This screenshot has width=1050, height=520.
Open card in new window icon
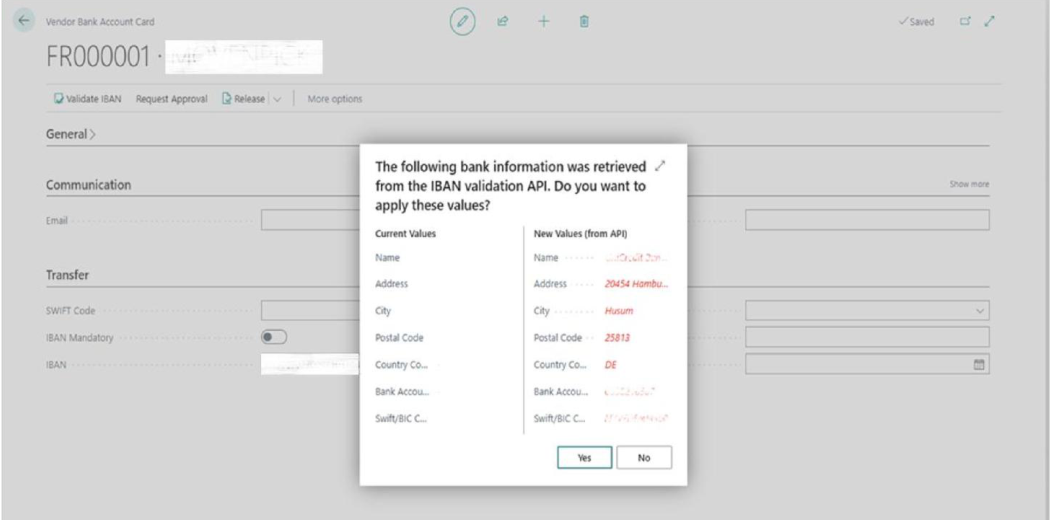point(965,21)
